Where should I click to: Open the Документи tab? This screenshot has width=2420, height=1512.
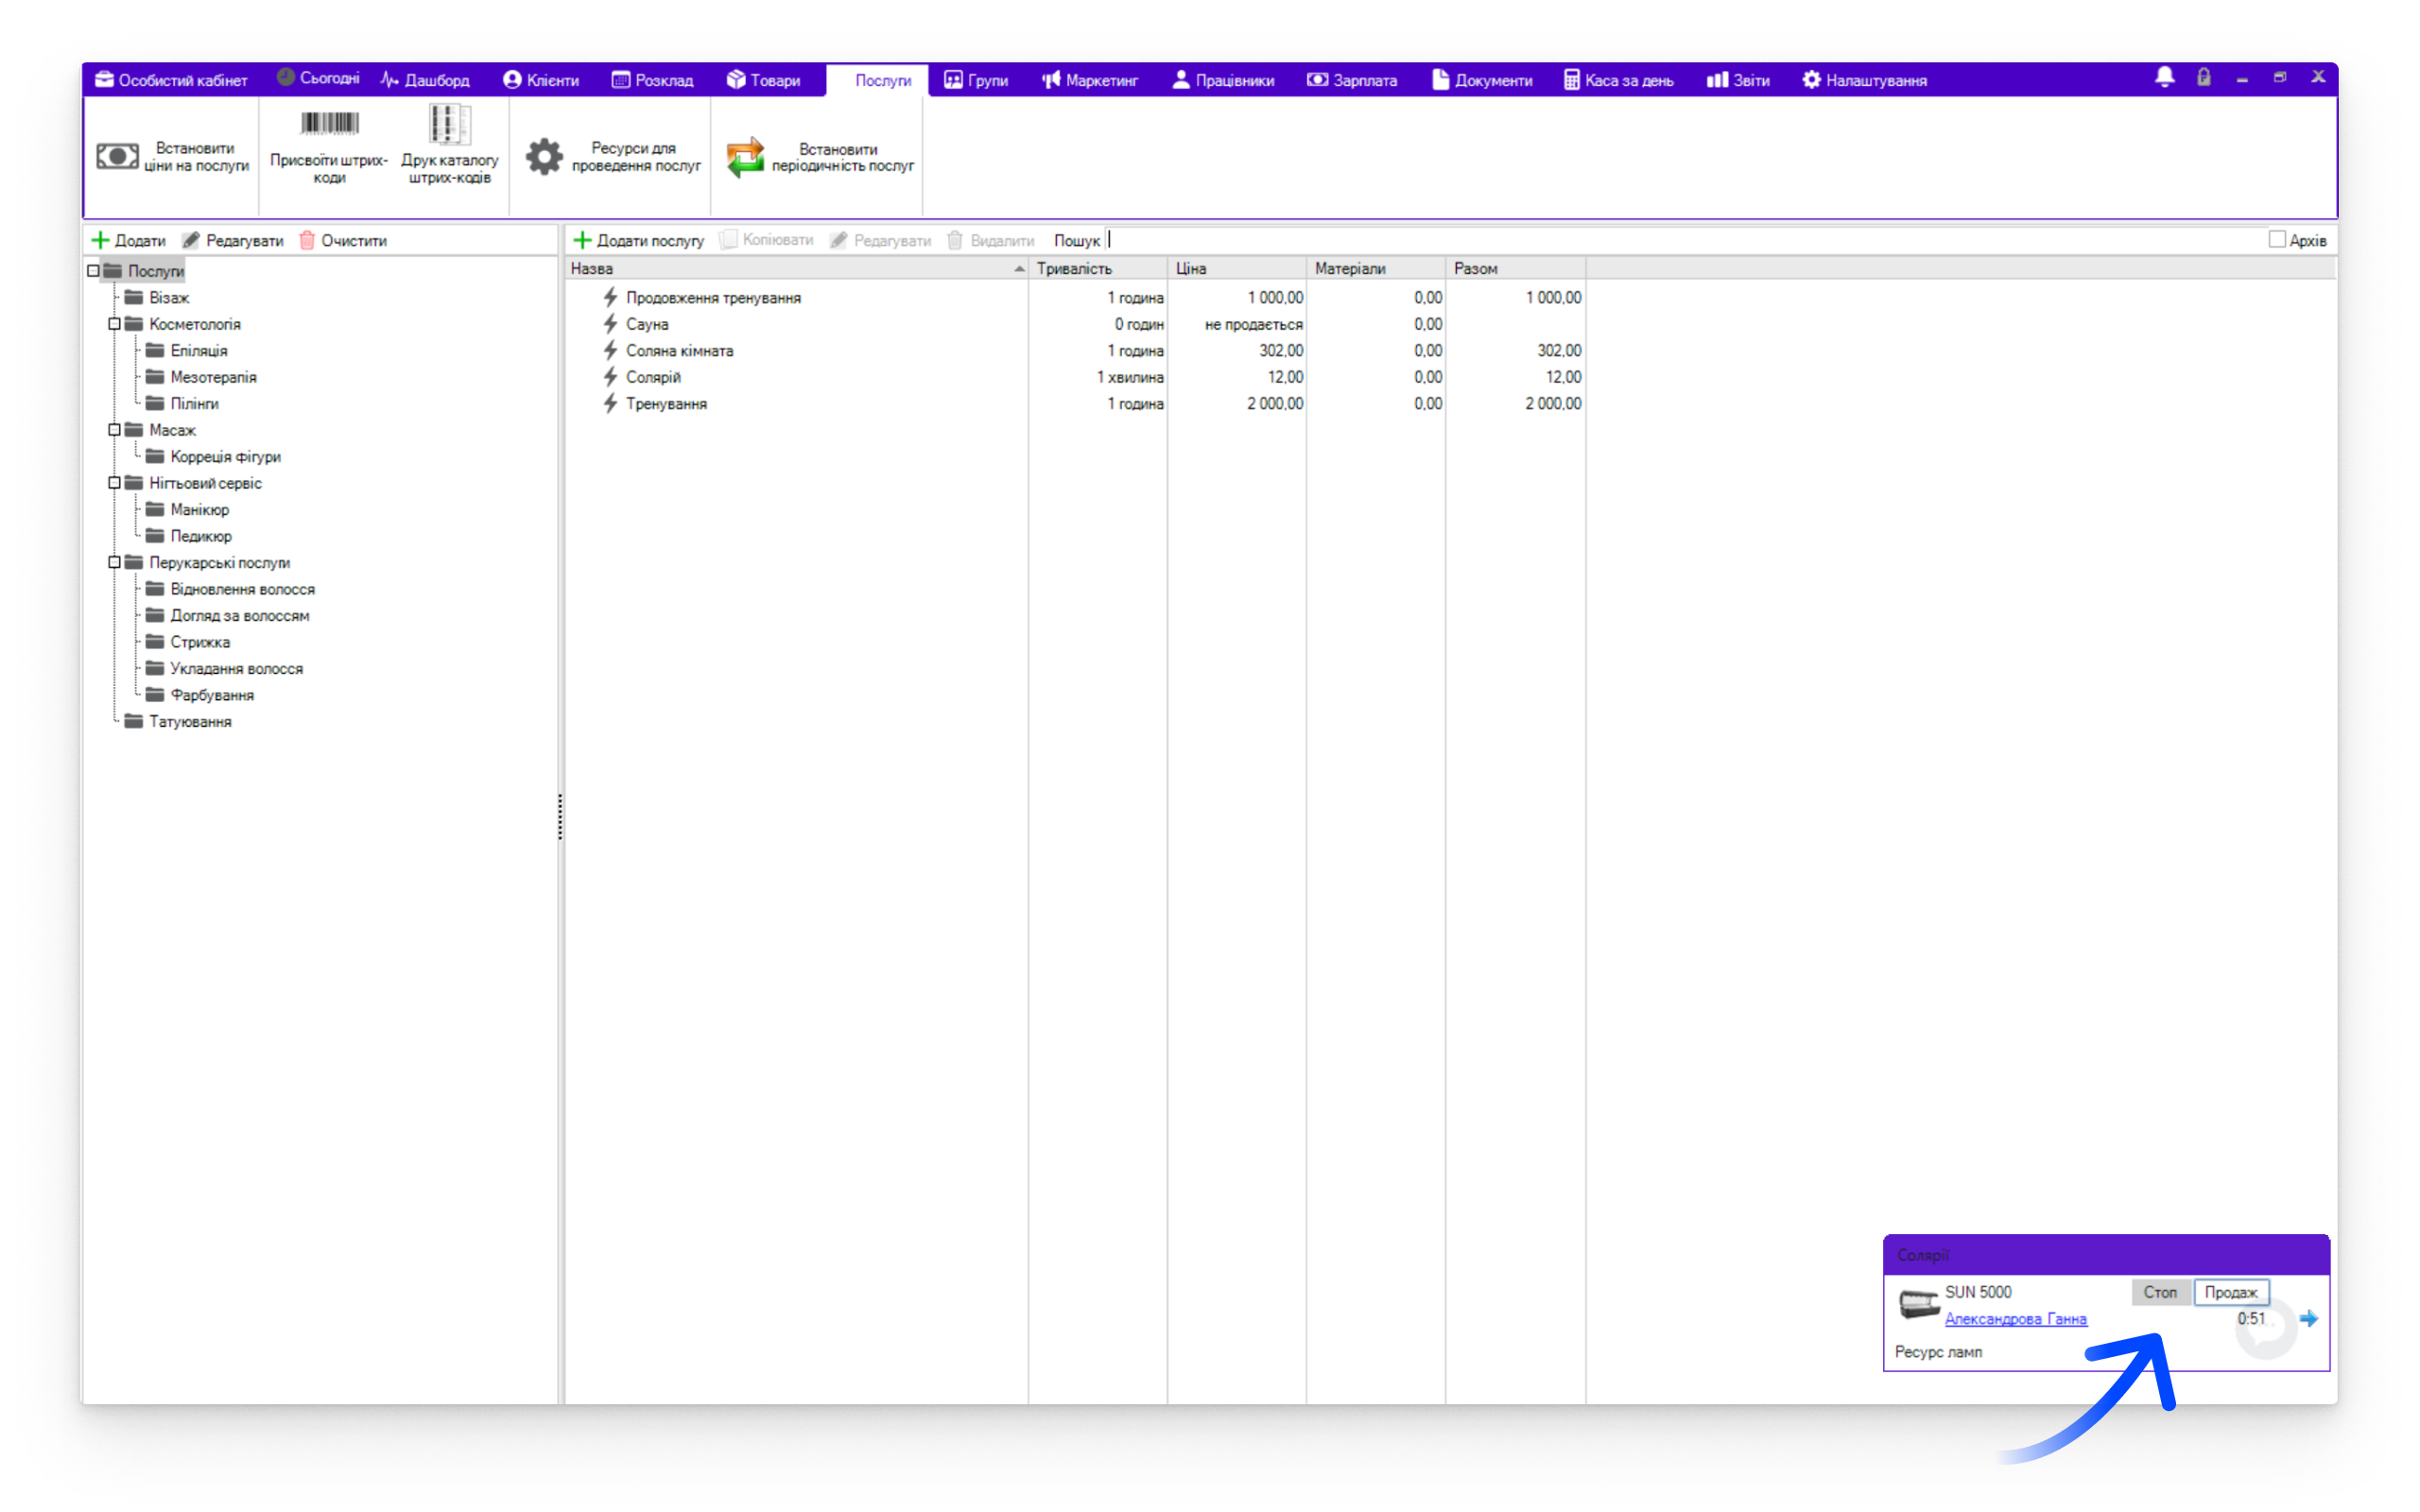coord(1481,80)
